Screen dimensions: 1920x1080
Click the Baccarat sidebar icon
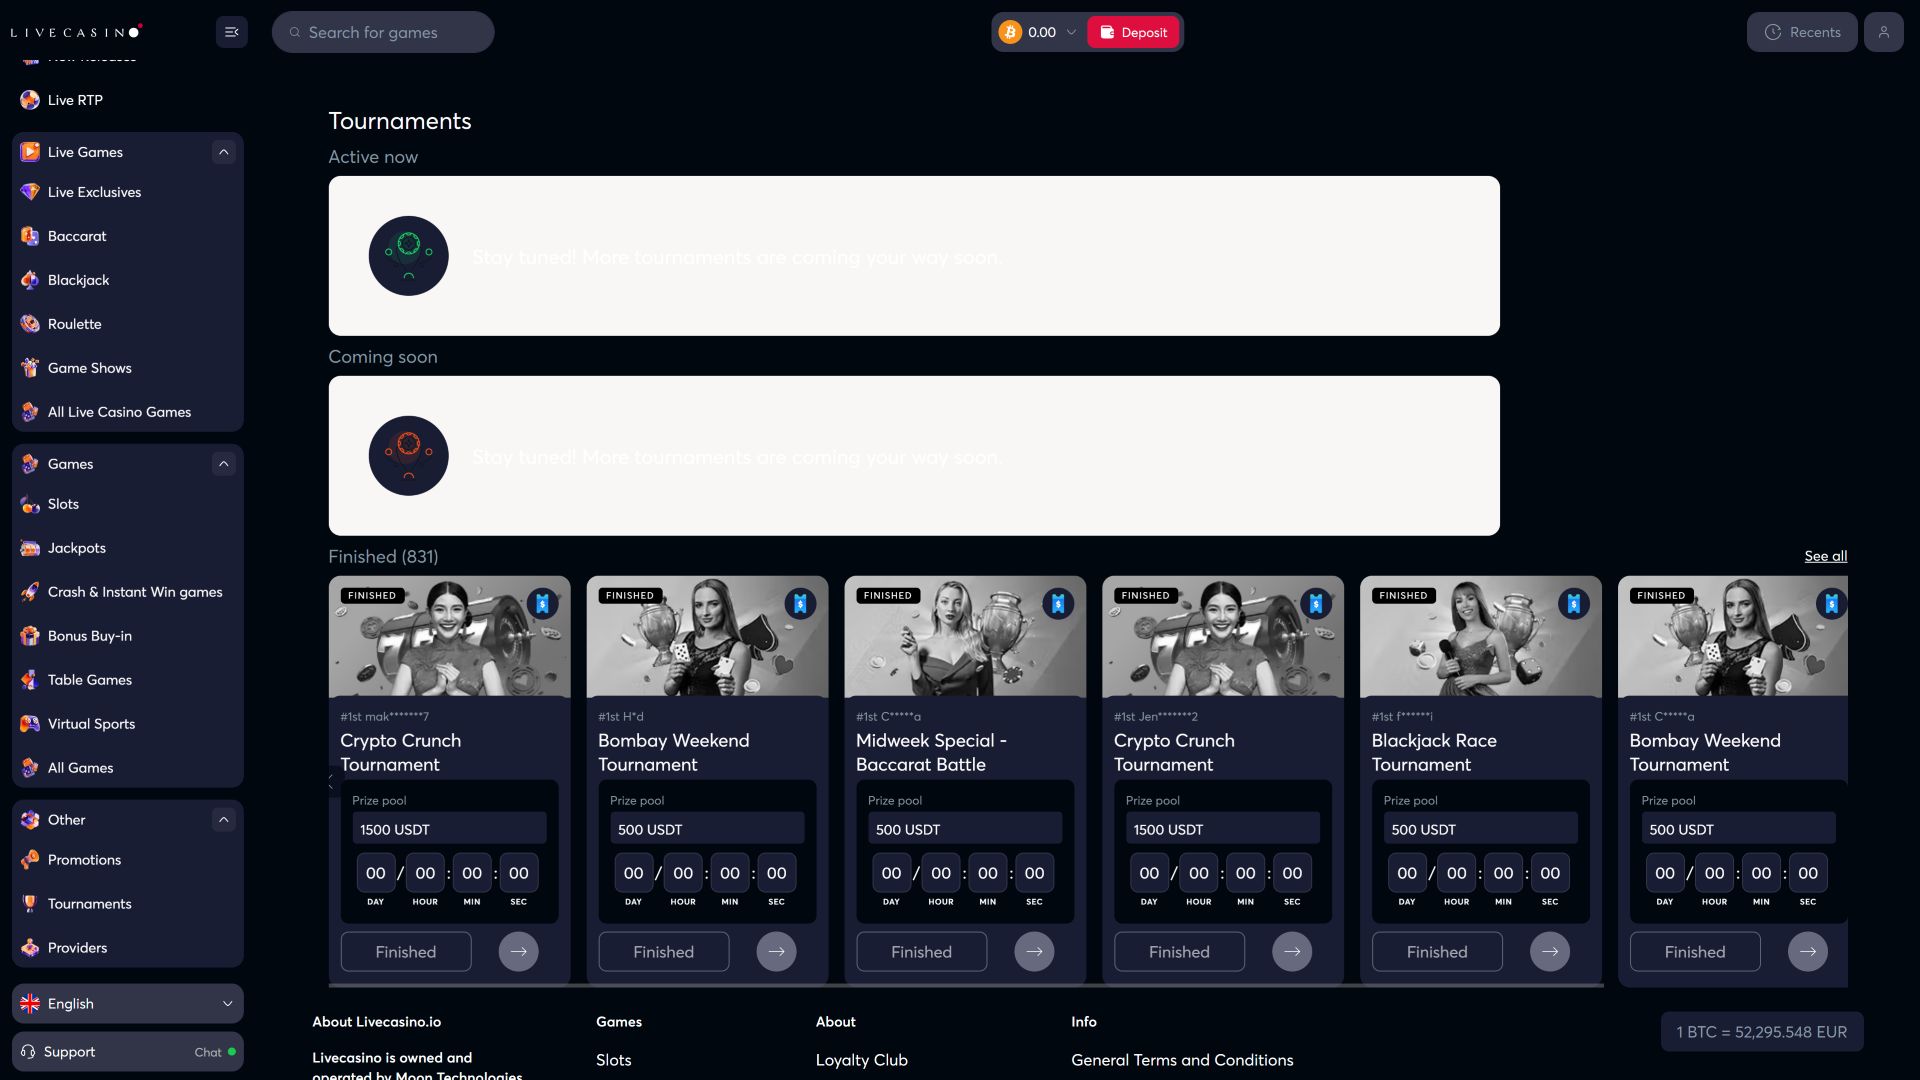pyautogui.click(x=30, y=236)
